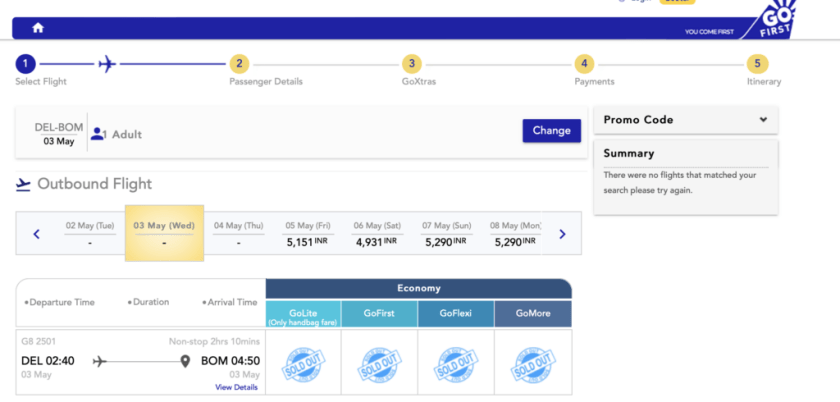Click the BOM destination pin icon
This screenshot has width=840, height=402.
coord(185,362)
